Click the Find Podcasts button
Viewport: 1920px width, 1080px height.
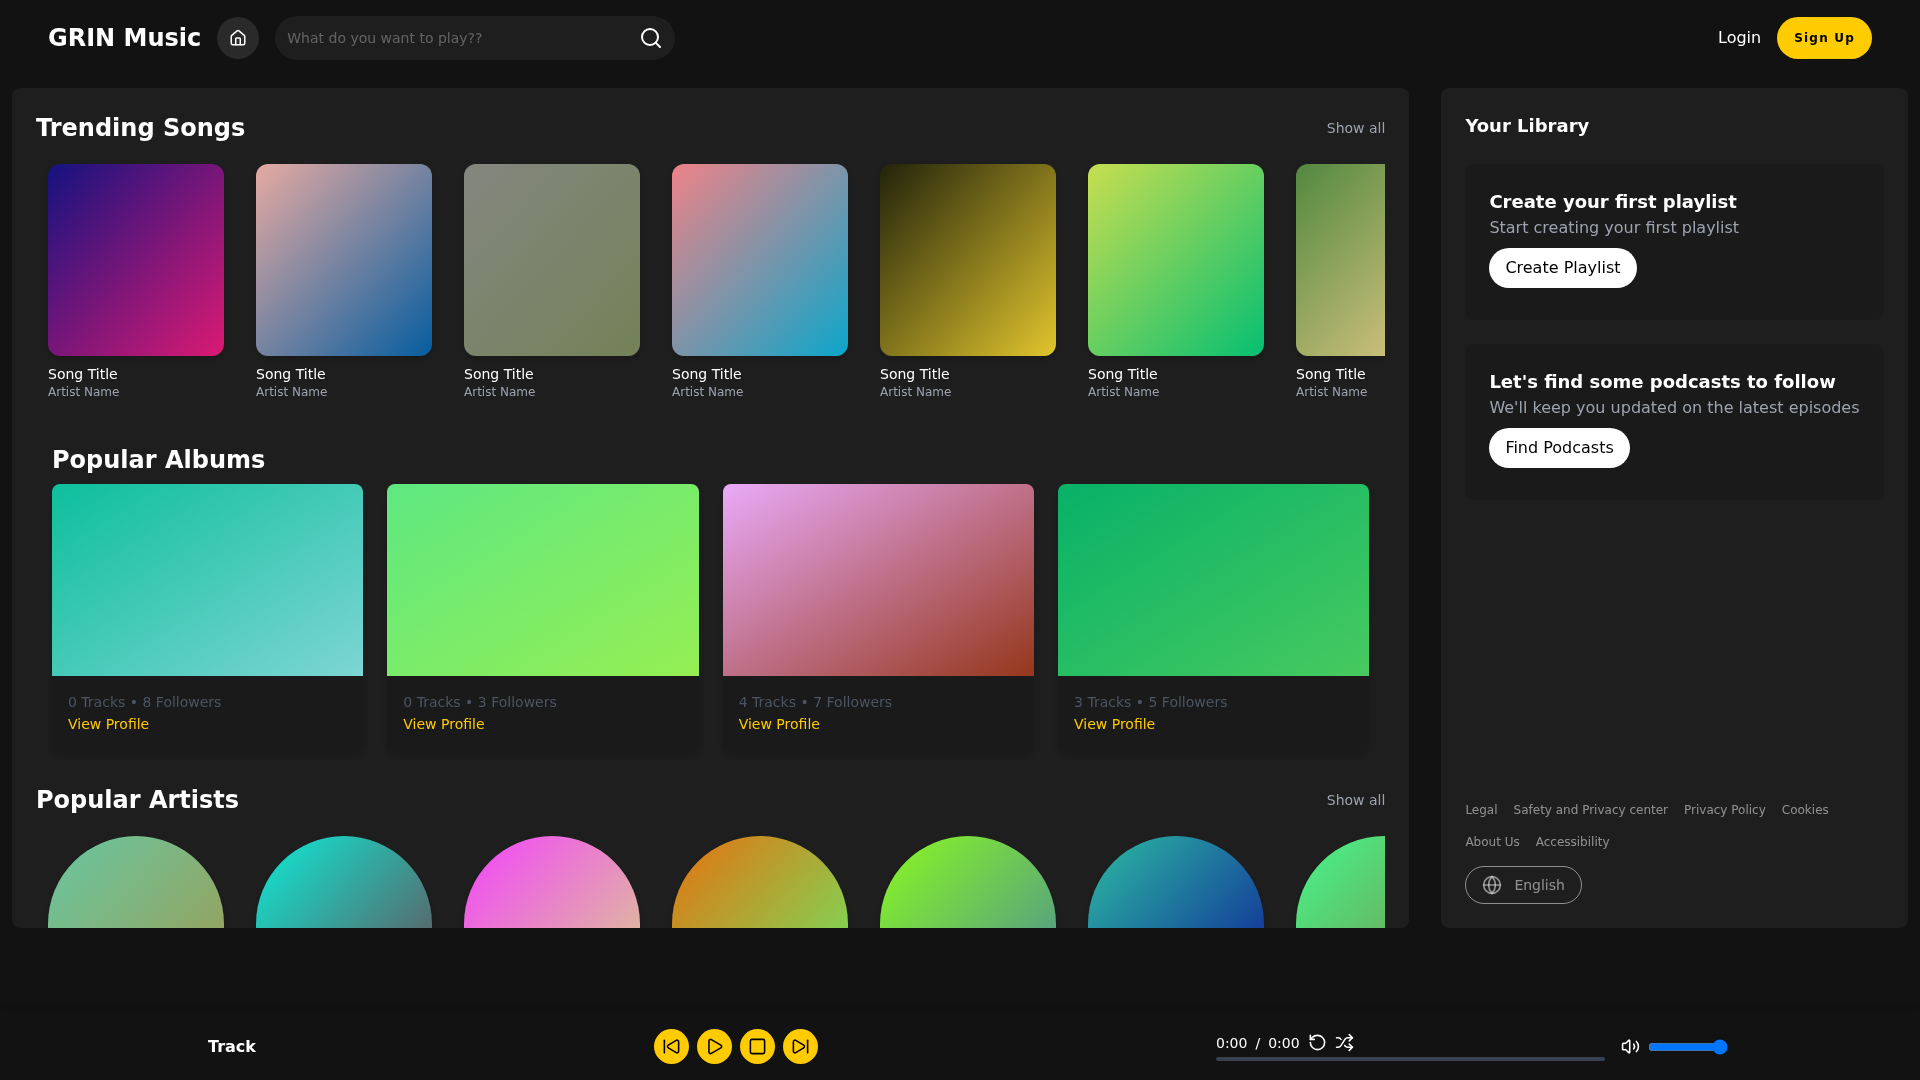pos(1559,448)
